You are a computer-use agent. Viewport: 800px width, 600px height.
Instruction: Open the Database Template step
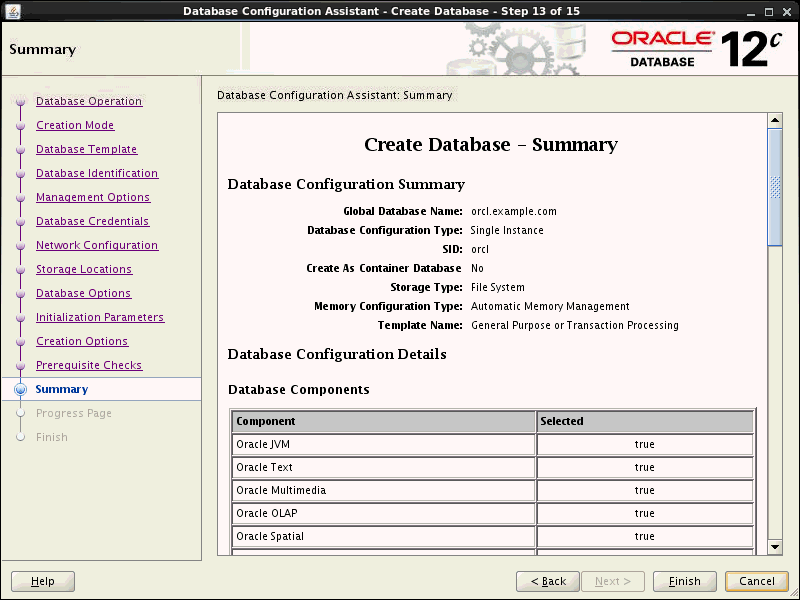[86, 149]
